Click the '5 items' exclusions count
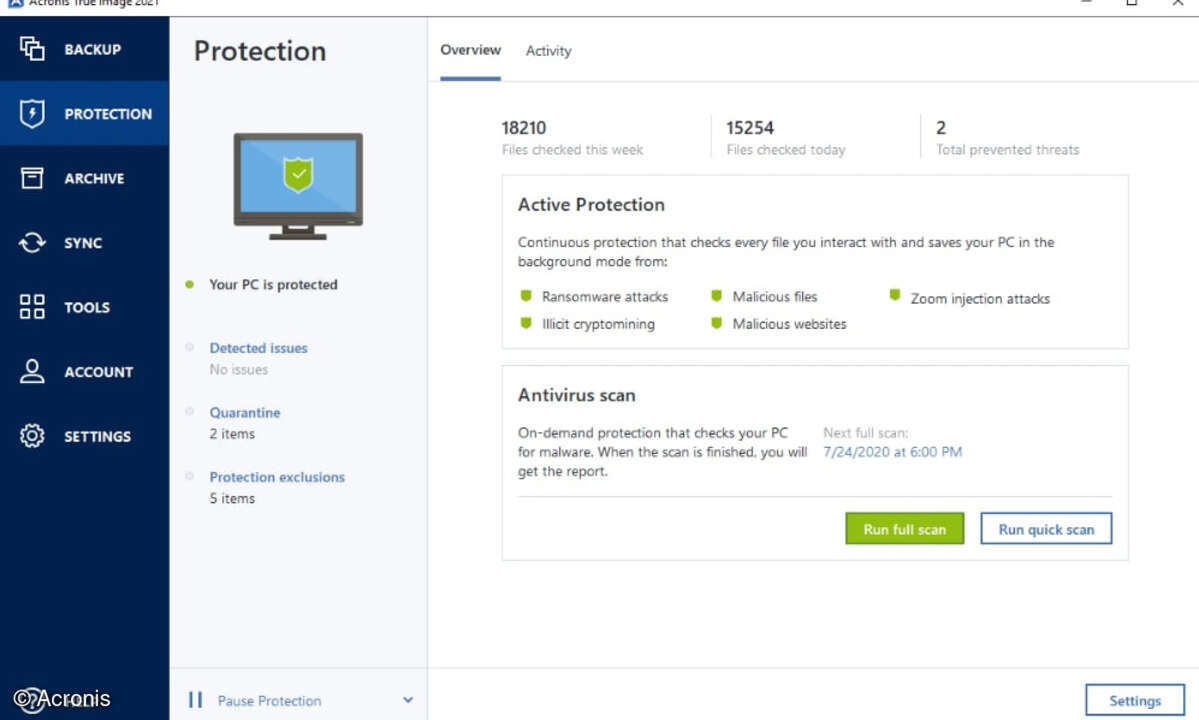 coord(232,498)
